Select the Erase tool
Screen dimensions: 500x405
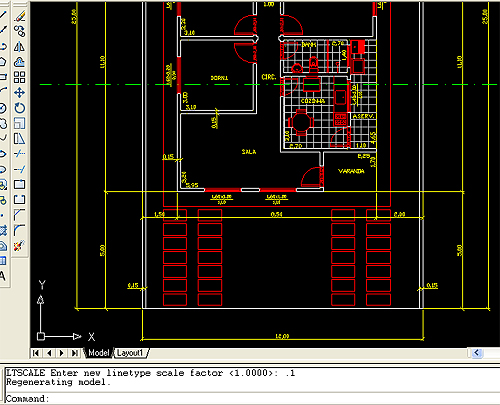click(20, 16)
